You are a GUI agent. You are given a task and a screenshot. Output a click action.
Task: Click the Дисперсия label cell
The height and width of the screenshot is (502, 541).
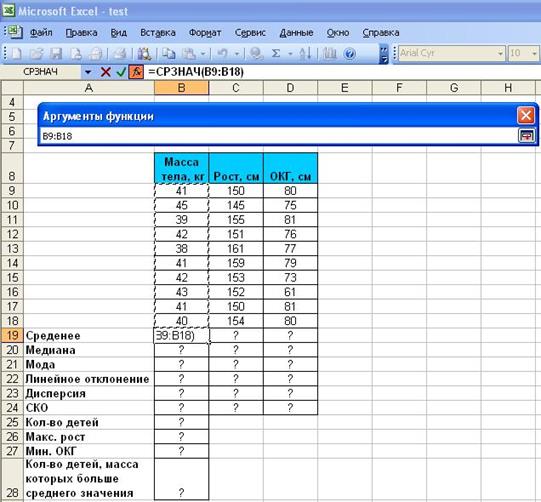(89, 394)
